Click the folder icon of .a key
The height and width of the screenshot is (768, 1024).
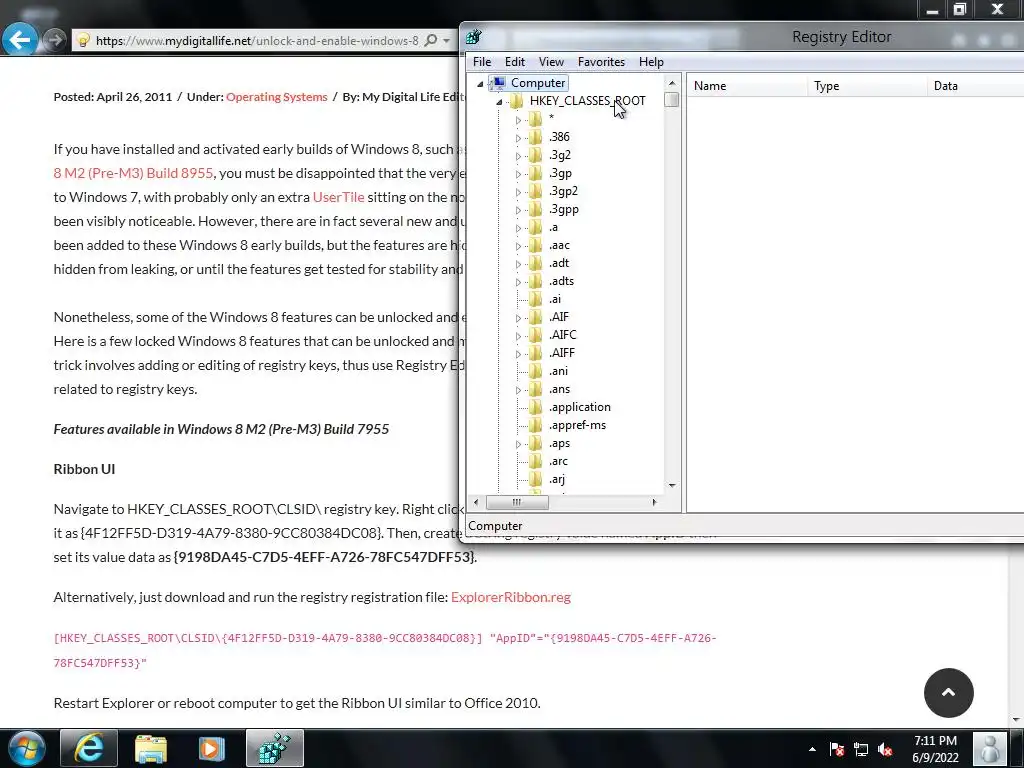tap(536, 227)
